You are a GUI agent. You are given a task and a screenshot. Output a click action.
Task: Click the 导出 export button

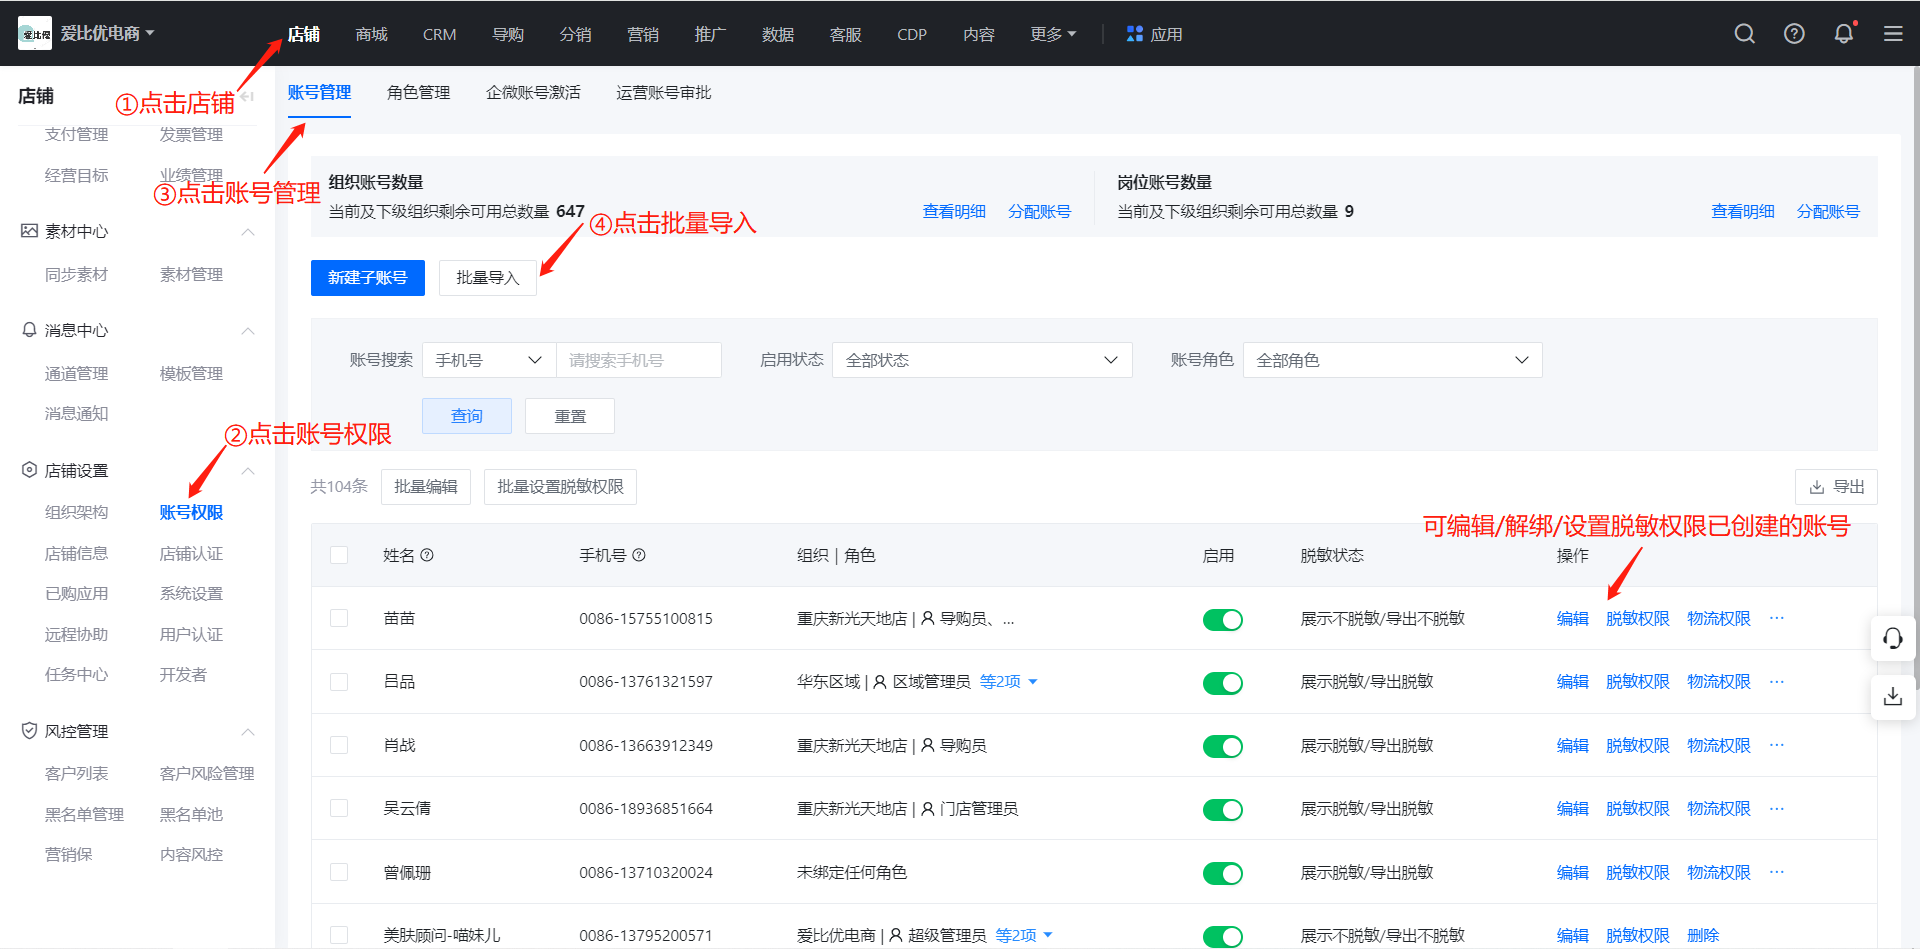point(1836,487)
